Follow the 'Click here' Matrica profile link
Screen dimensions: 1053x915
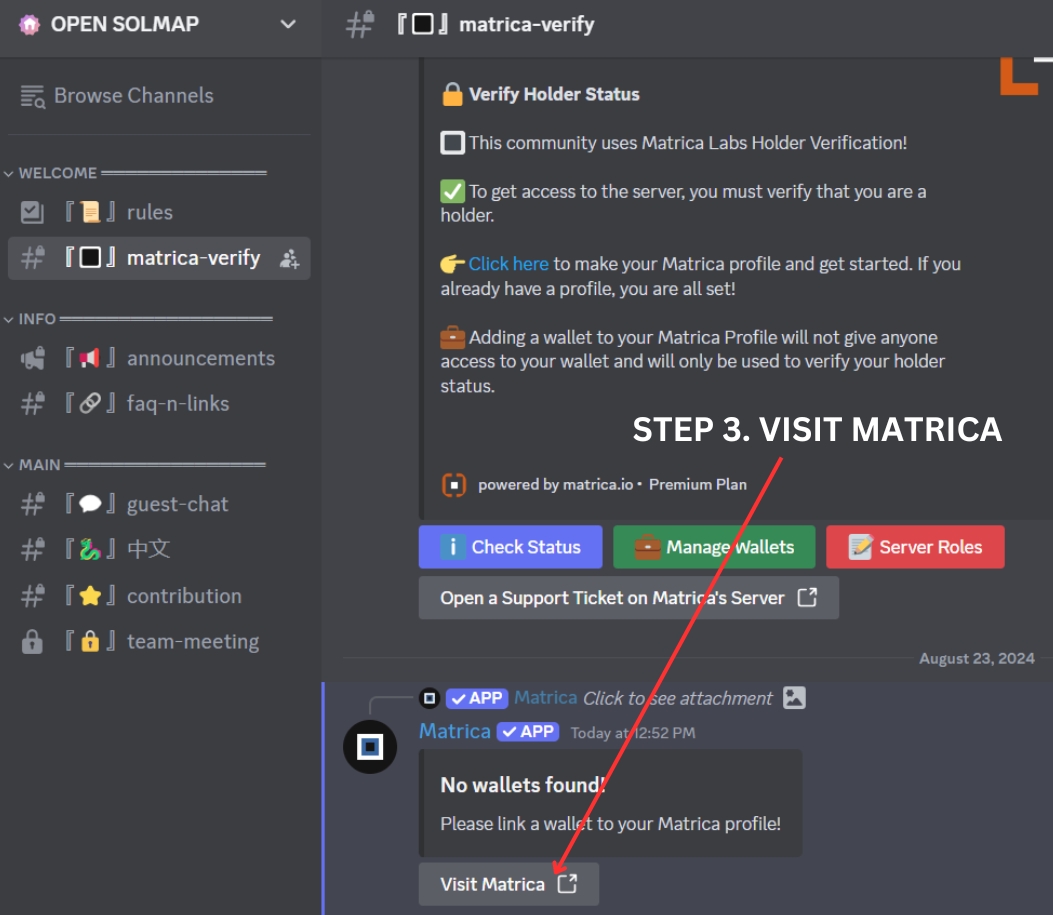click(508, 264)
